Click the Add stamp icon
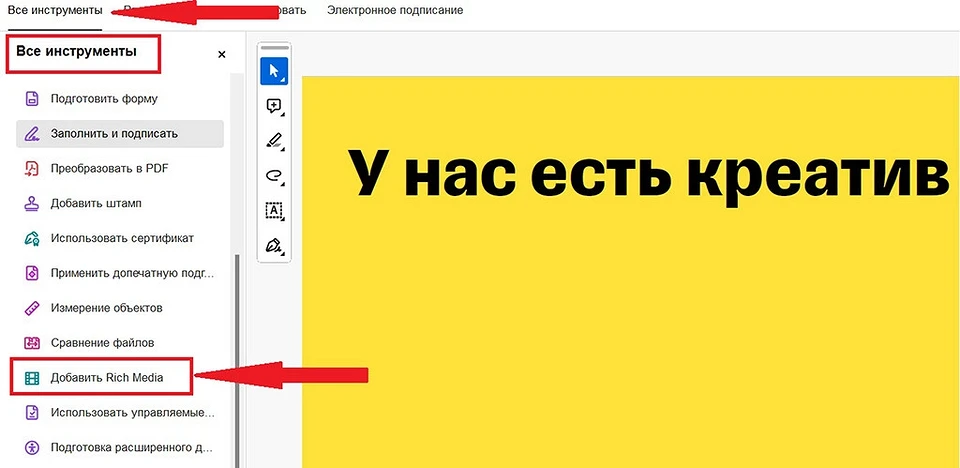 tap(32, 203)
